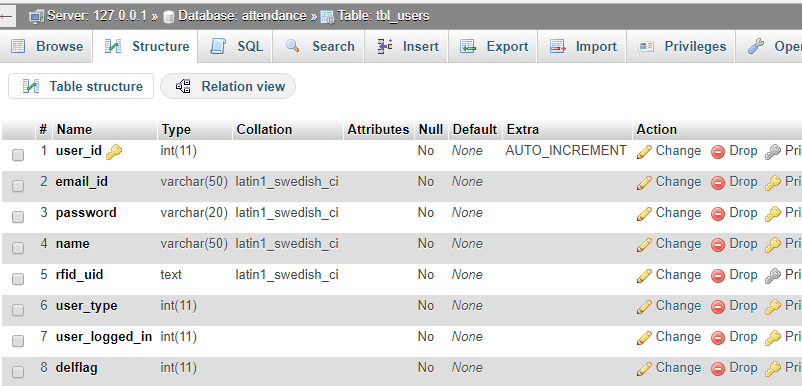Open Table: tbl_users breadcrumb link
The width and height of the screenshot is (802, 386).
coord(383,16)
